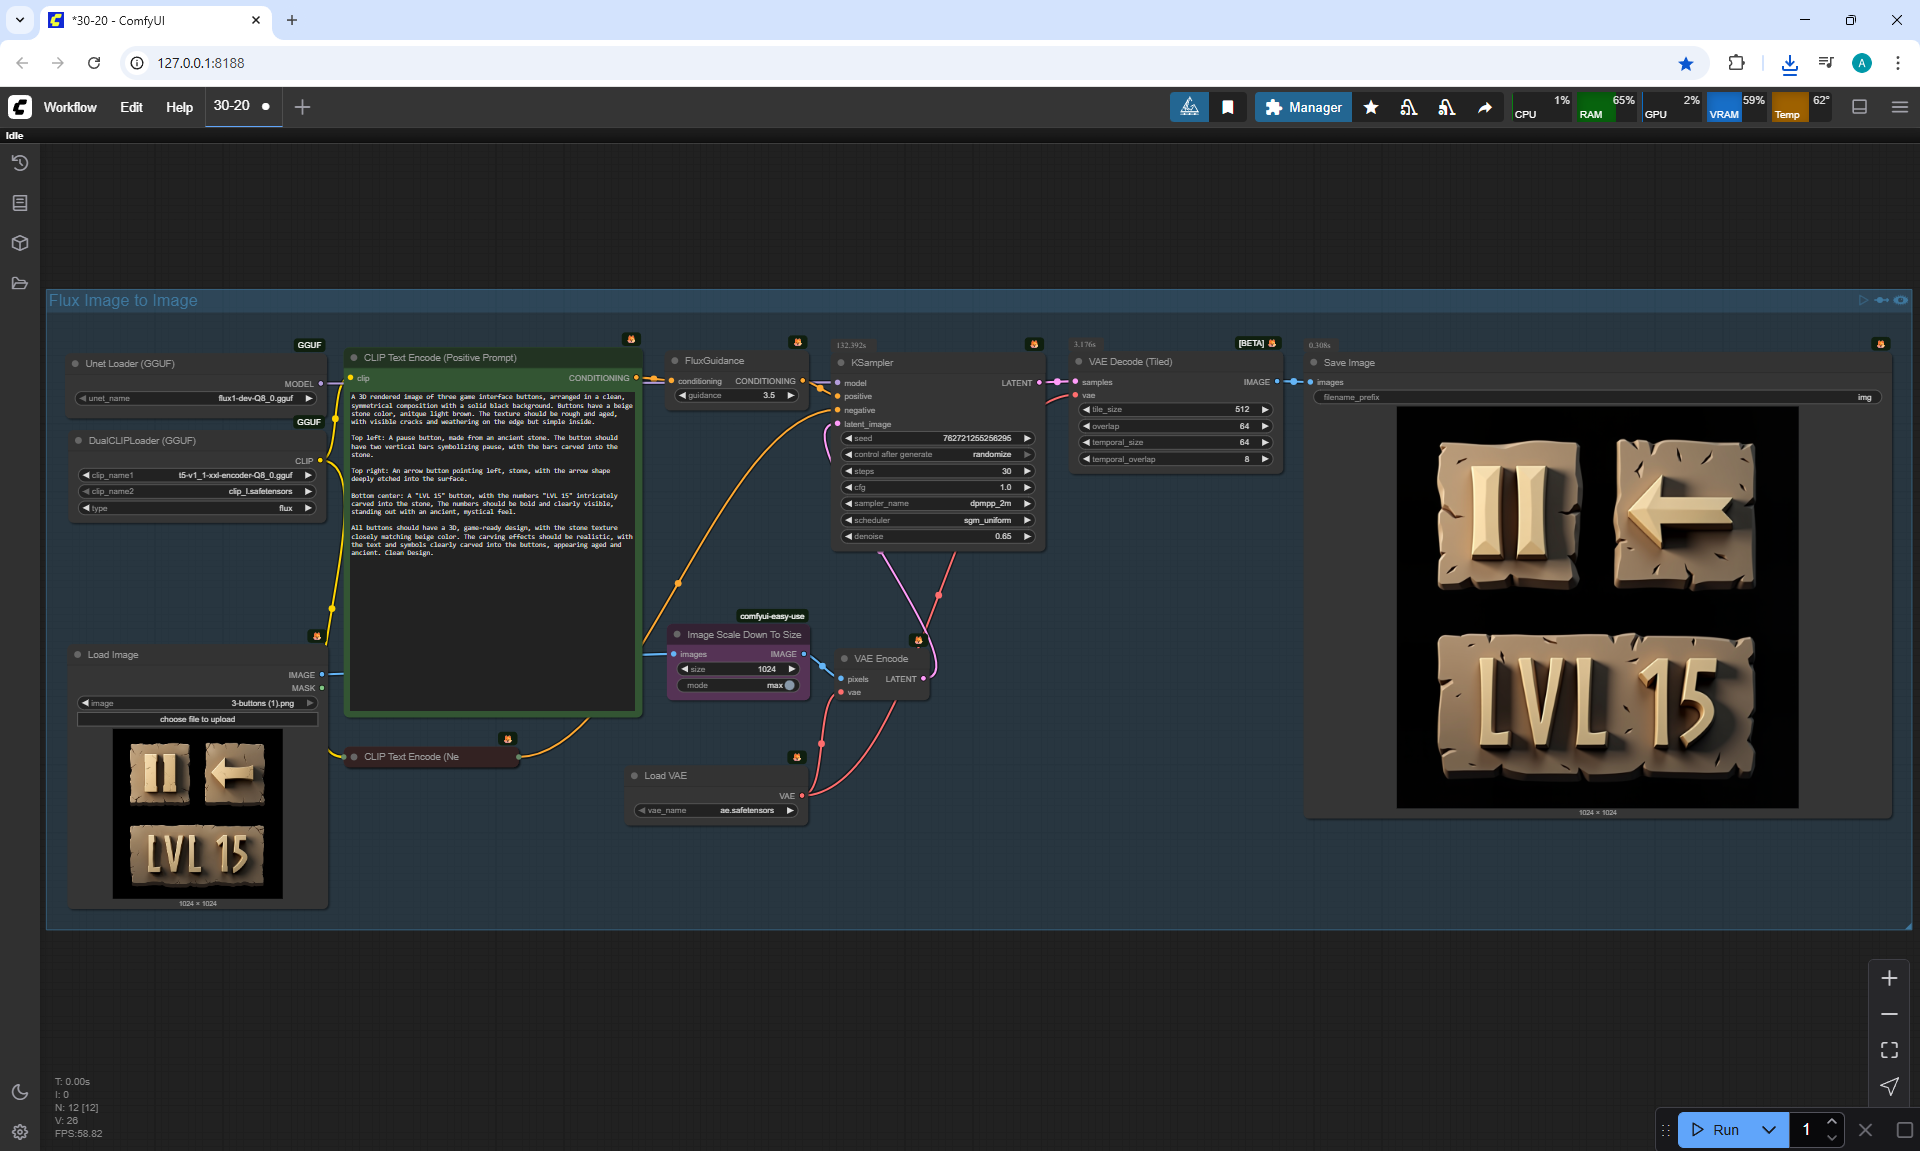Click the Manager button
This screenshot has width=1920, height=1151.
tap(1303, 107)
